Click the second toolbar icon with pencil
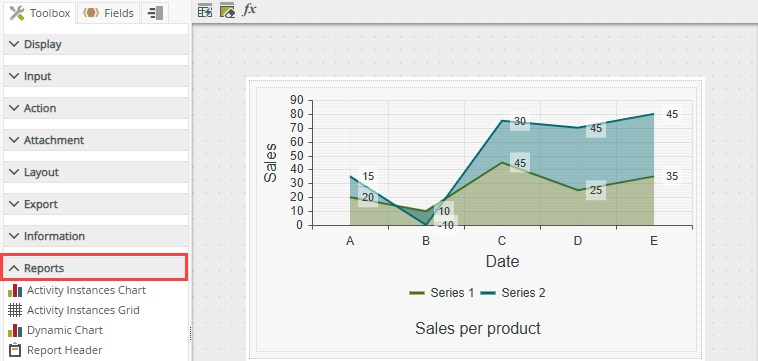The image size is (758, 361). (227, 10)
